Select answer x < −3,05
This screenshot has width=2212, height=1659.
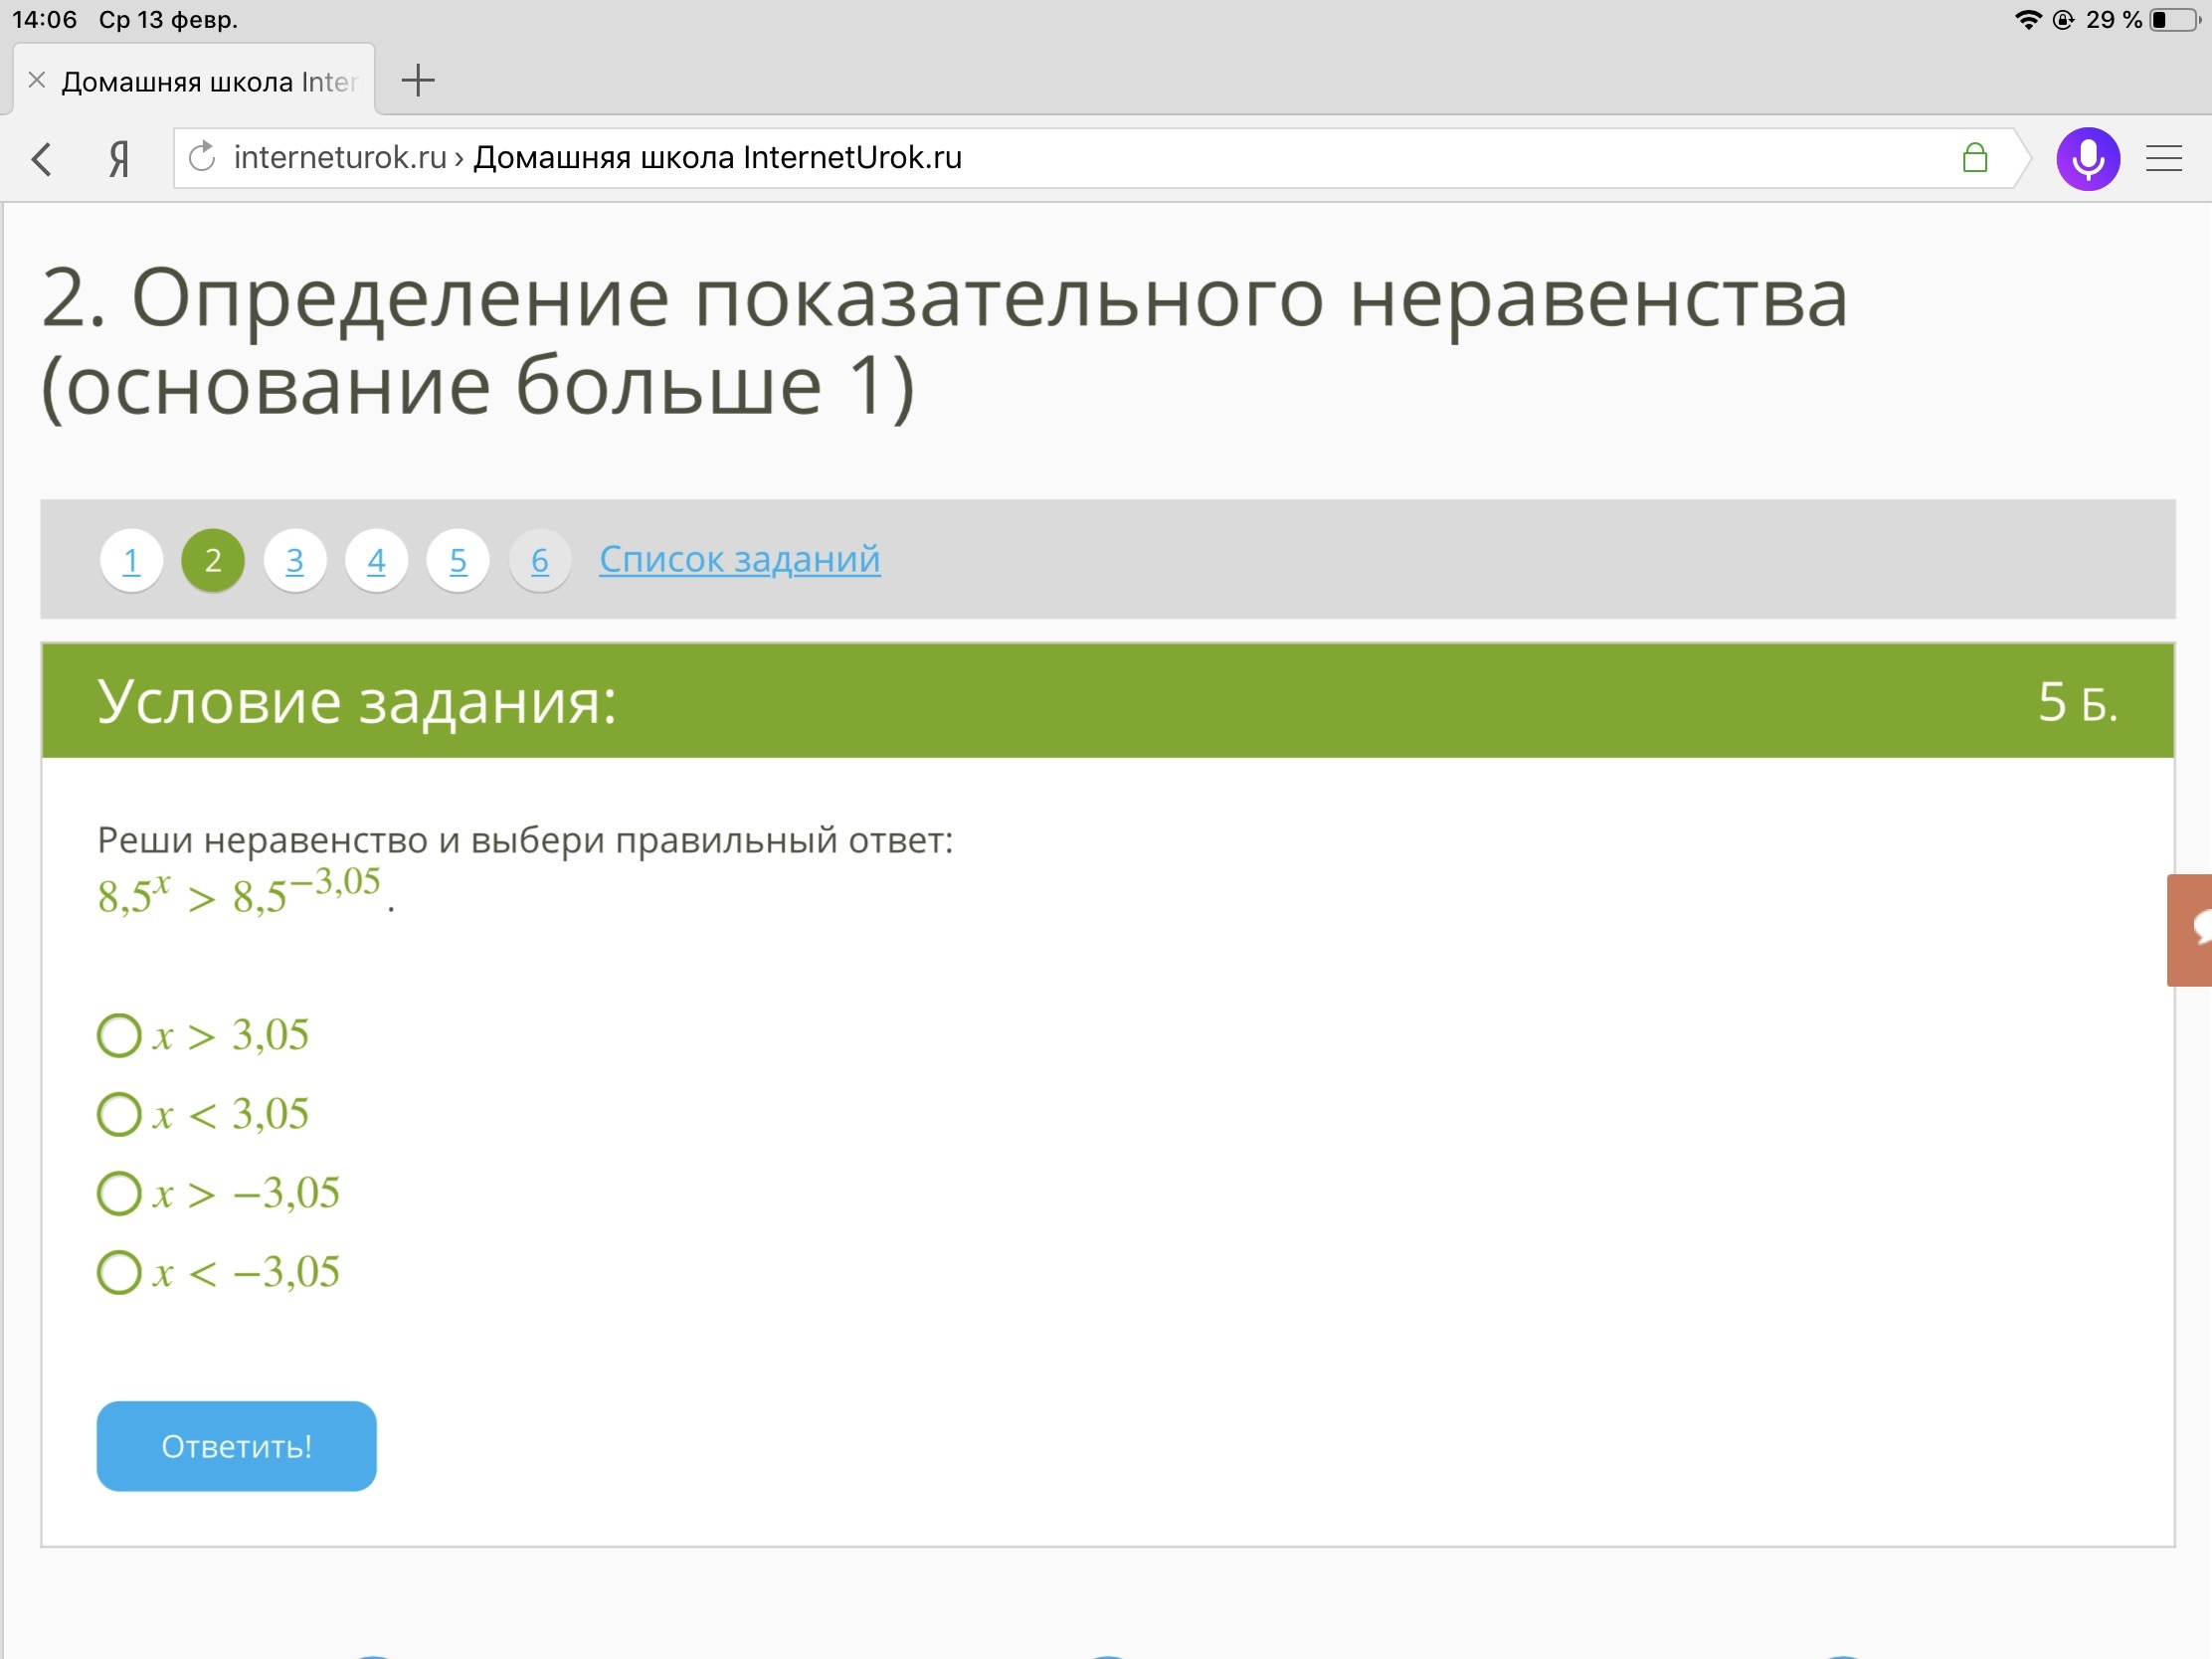(119, 1272)
